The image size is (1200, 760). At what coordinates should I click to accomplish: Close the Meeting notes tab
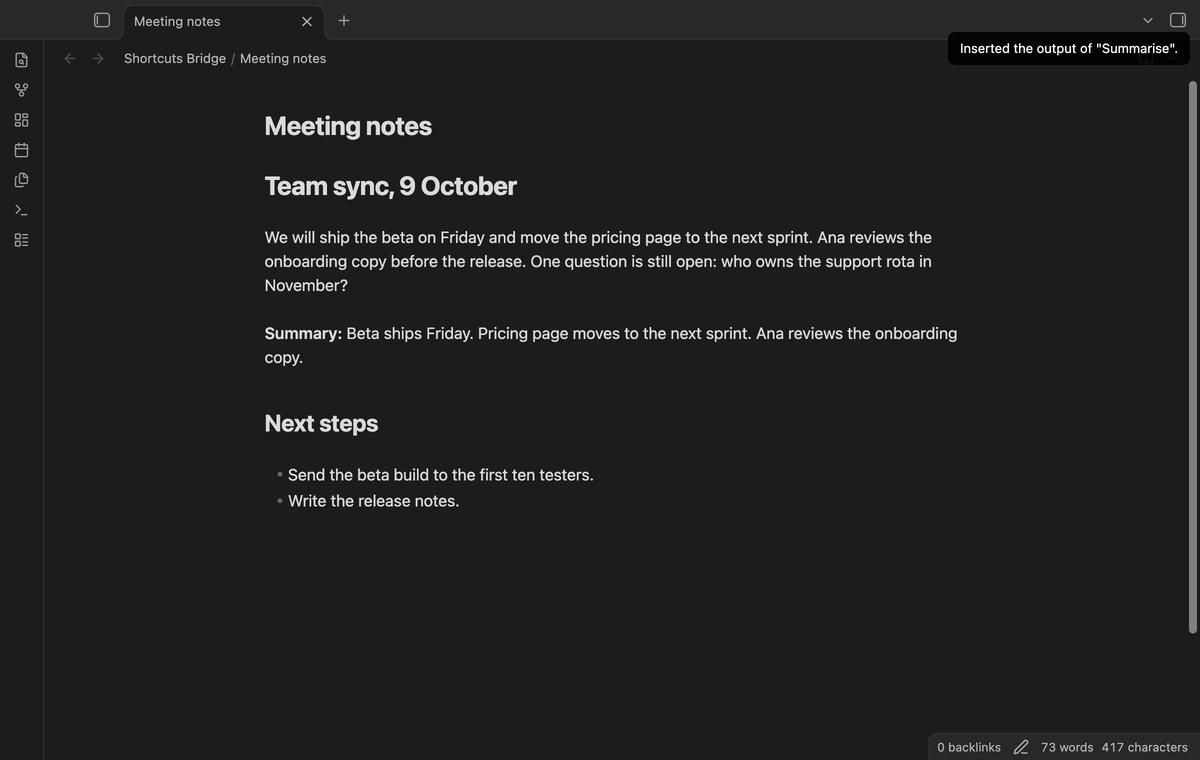point(307,21)
